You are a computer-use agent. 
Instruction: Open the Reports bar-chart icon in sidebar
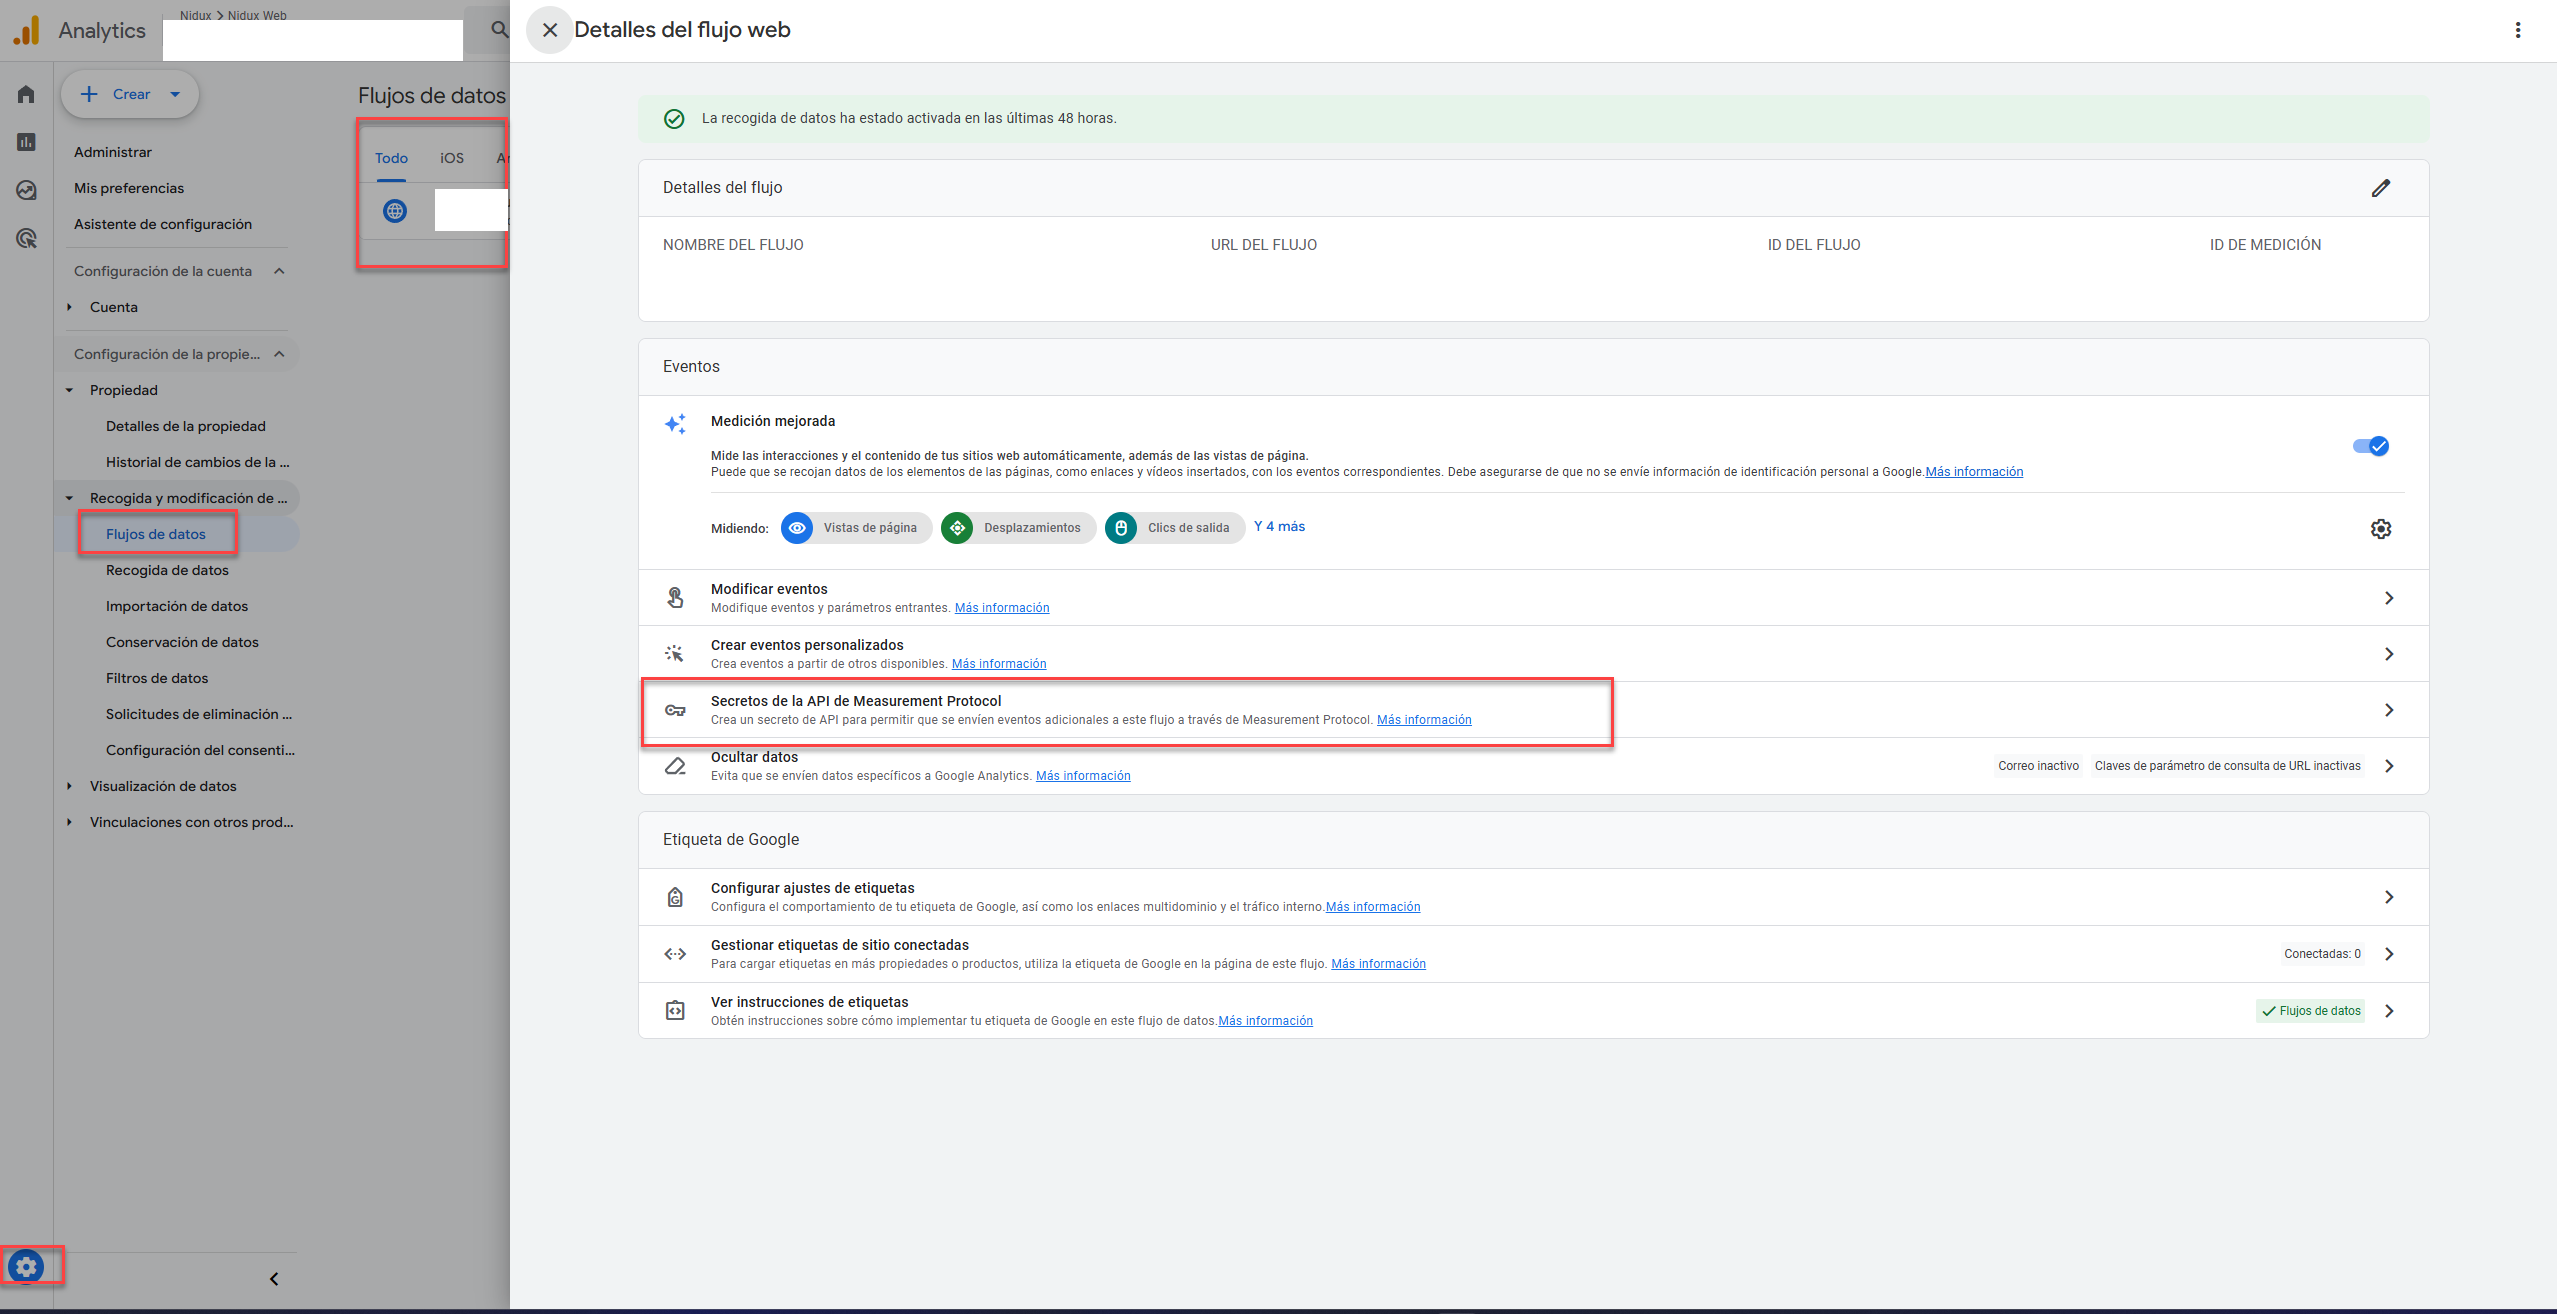click(26, 142)
